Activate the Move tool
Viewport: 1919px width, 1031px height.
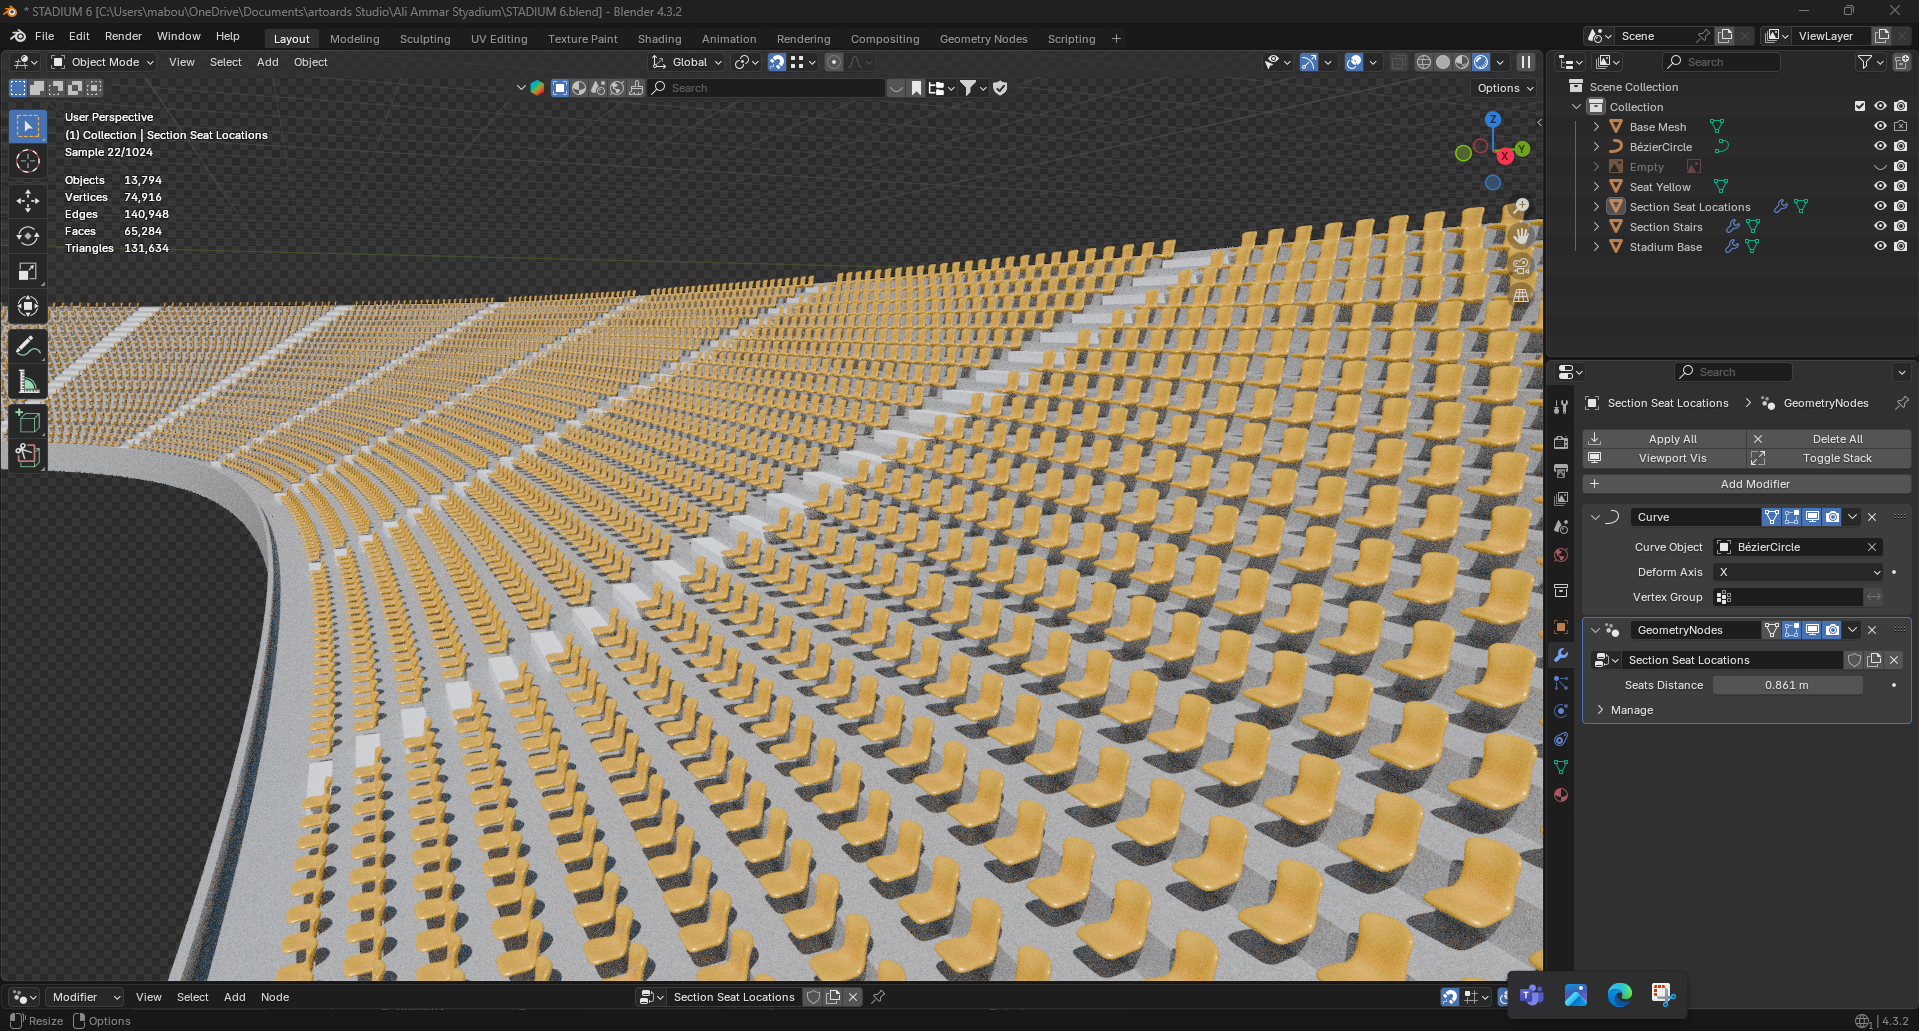tap(28, 201)
